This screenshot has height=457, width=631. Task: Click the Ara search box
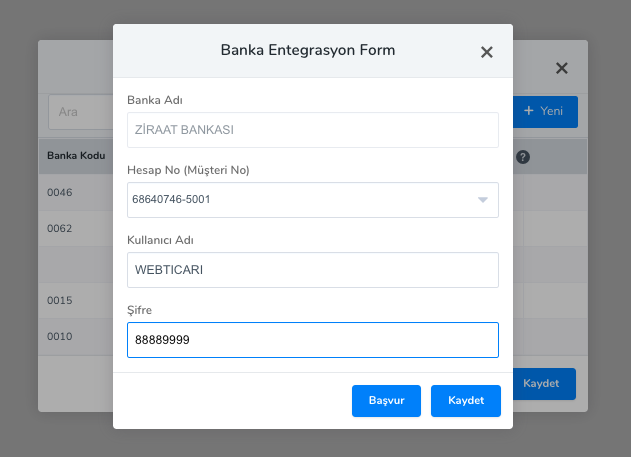pos(80,111)
